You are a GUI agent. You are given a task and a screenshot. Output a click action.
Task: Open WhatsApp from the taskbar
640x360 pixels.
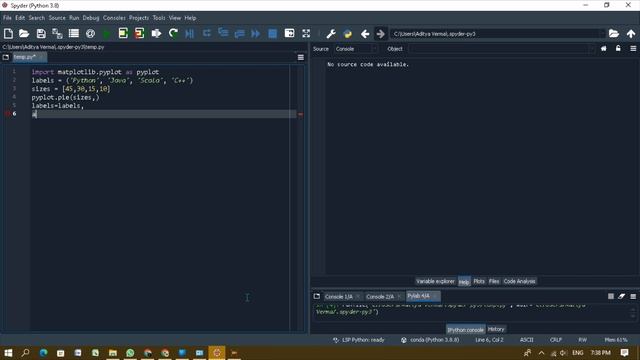pyautogui.click(x=130, y=353)
